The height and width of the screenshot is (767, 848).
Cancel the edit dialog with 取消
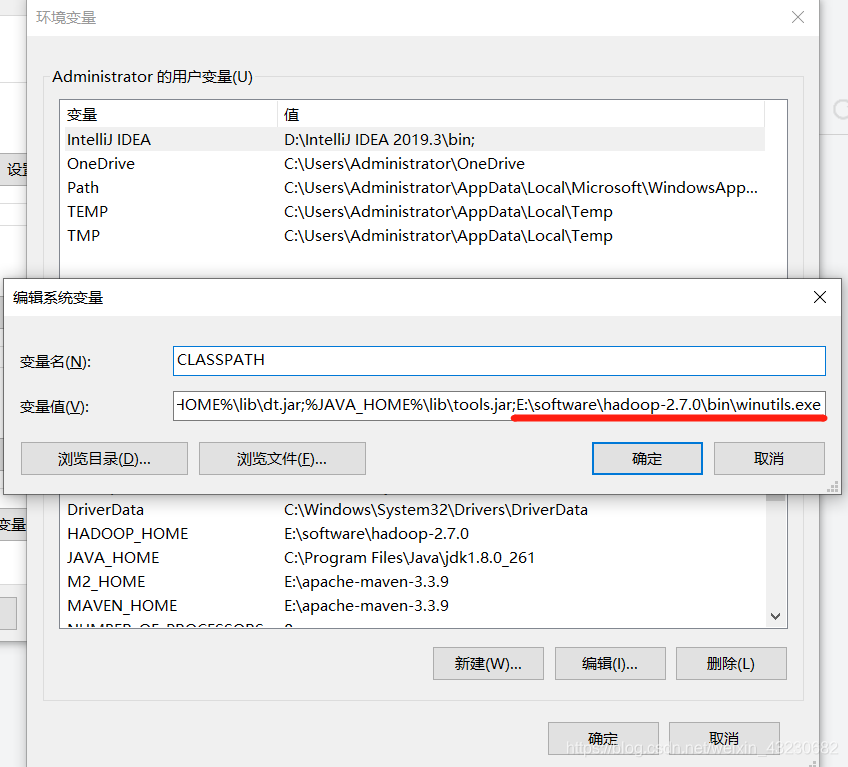tap(769, 458)
